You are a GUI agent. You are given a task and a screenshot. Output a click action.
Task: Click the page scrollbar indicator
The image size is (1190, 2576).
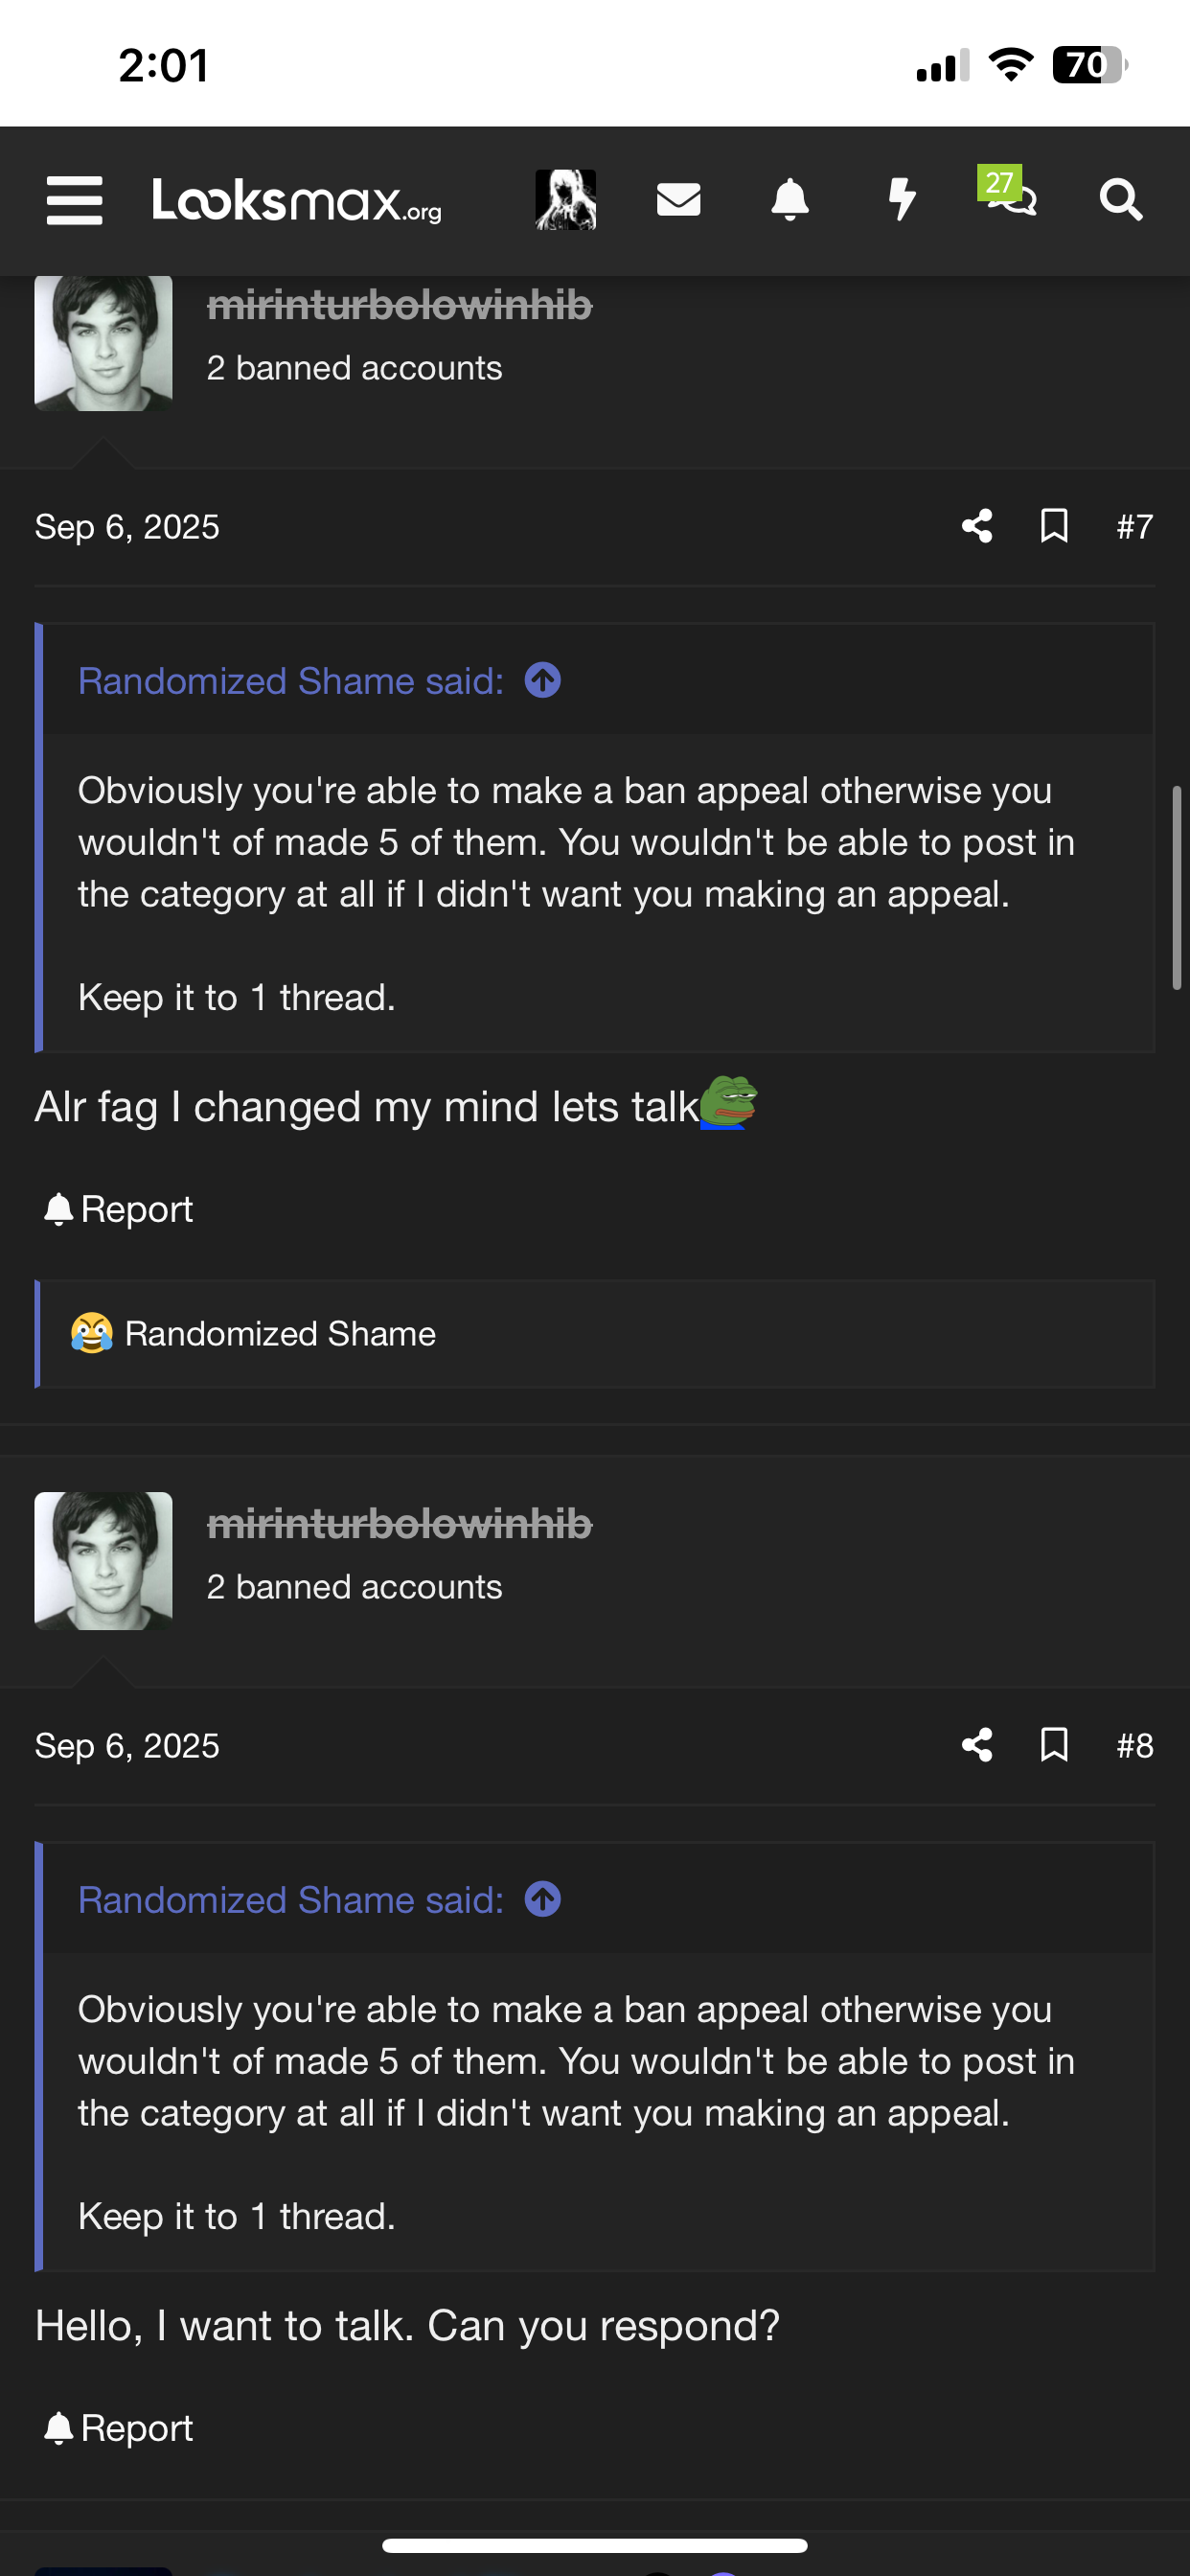[1177, 888]
